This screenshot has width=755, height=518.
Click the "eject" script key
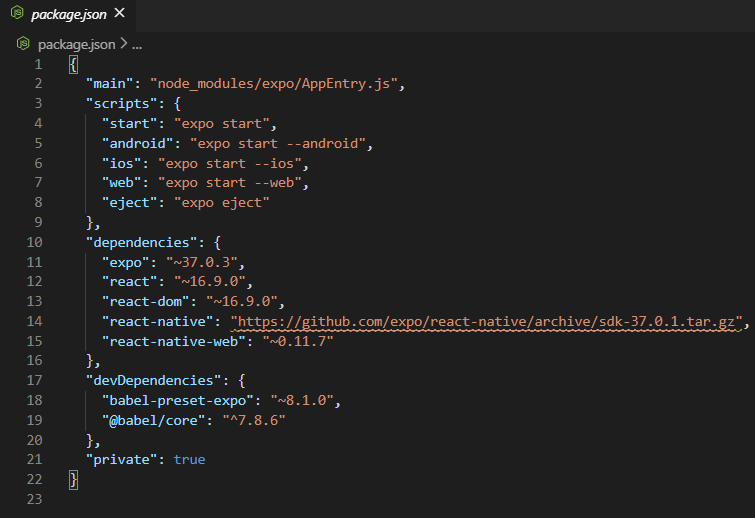(x=130, y=203)
